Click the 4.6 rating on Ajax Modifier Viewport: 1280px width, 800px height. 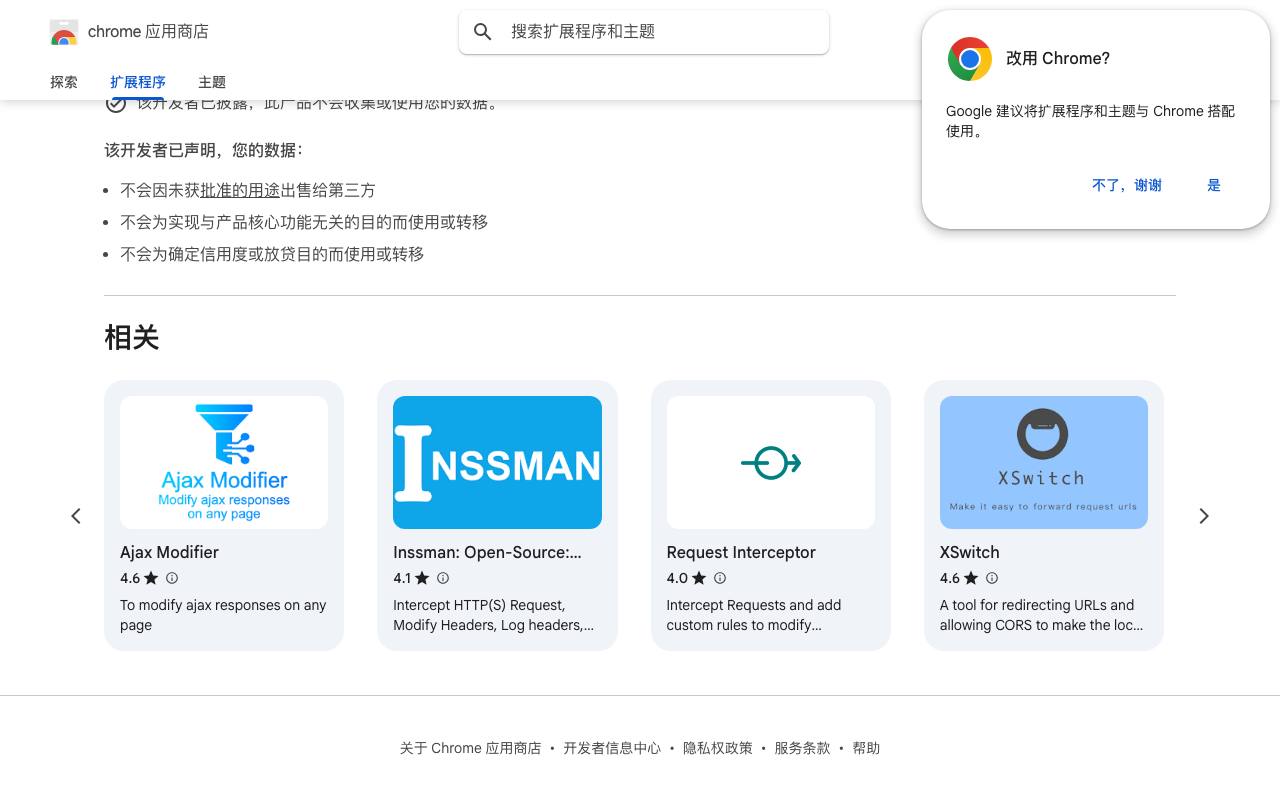coord(130,578)
